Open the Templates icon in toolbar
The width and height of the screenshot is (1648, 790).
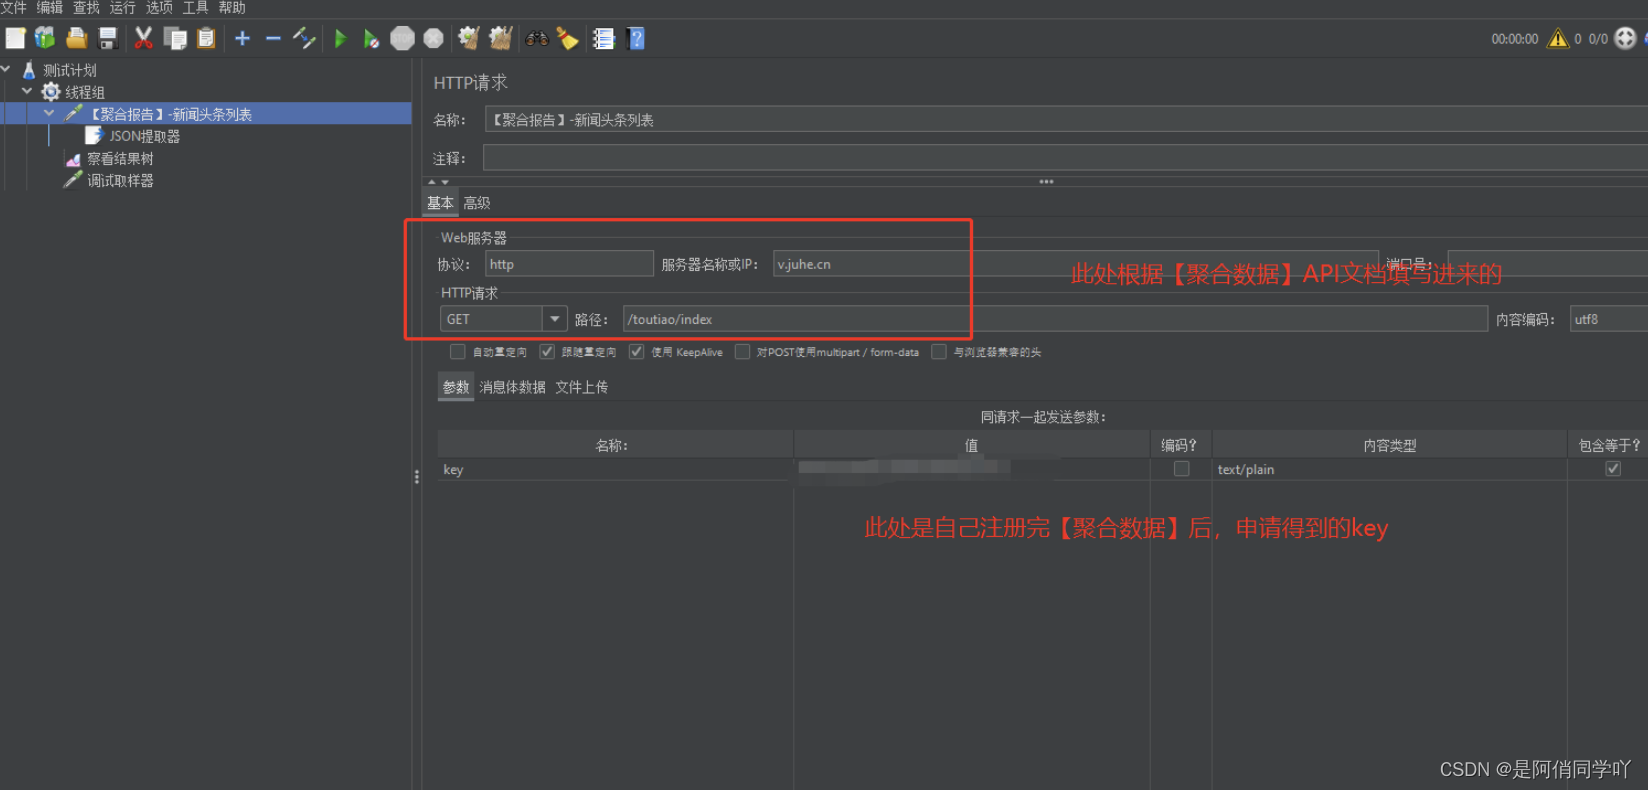tap(45, 39)
